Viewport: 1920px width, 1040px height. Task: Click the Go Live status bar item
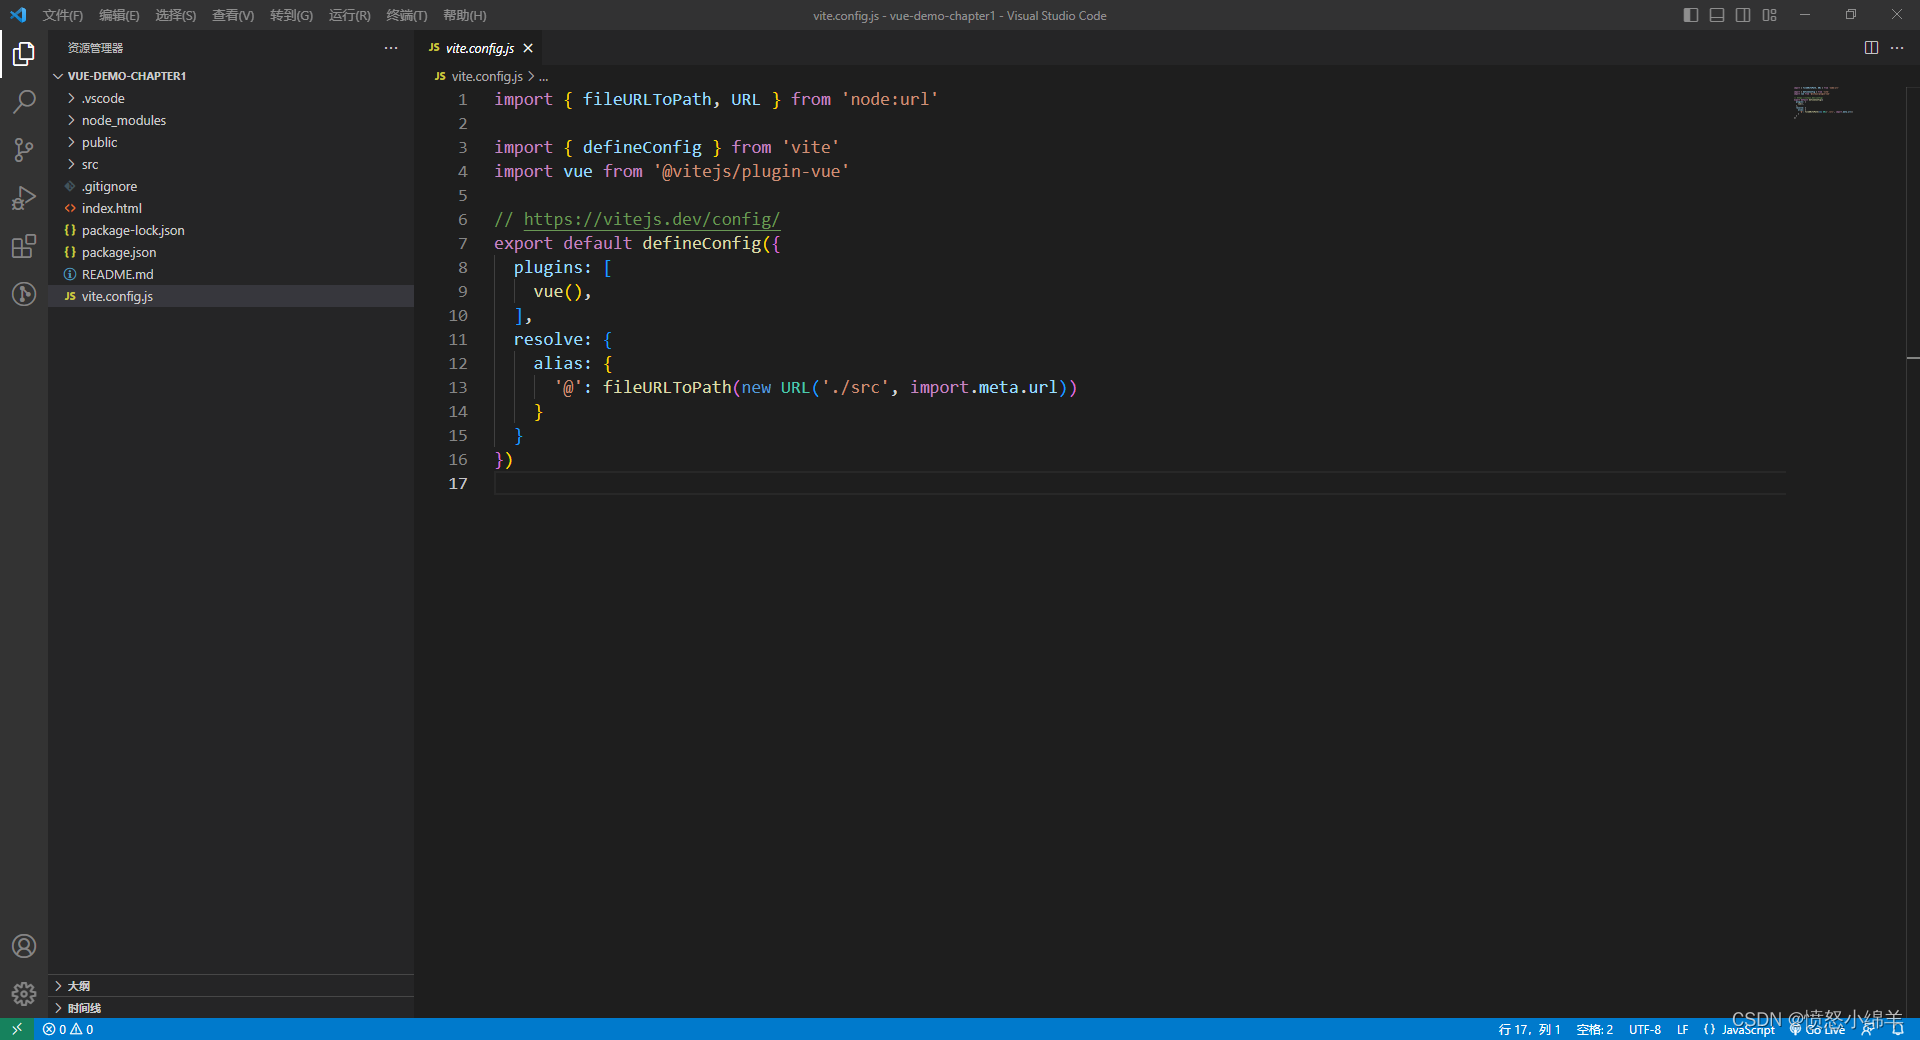click(x=1817, y=1029)
